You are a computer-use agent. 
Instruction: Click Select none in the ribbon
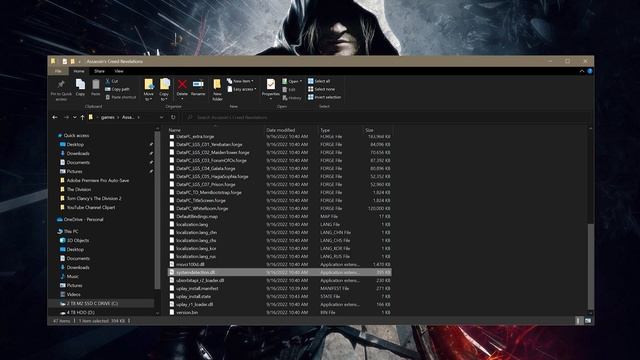[x=321, y=89]
